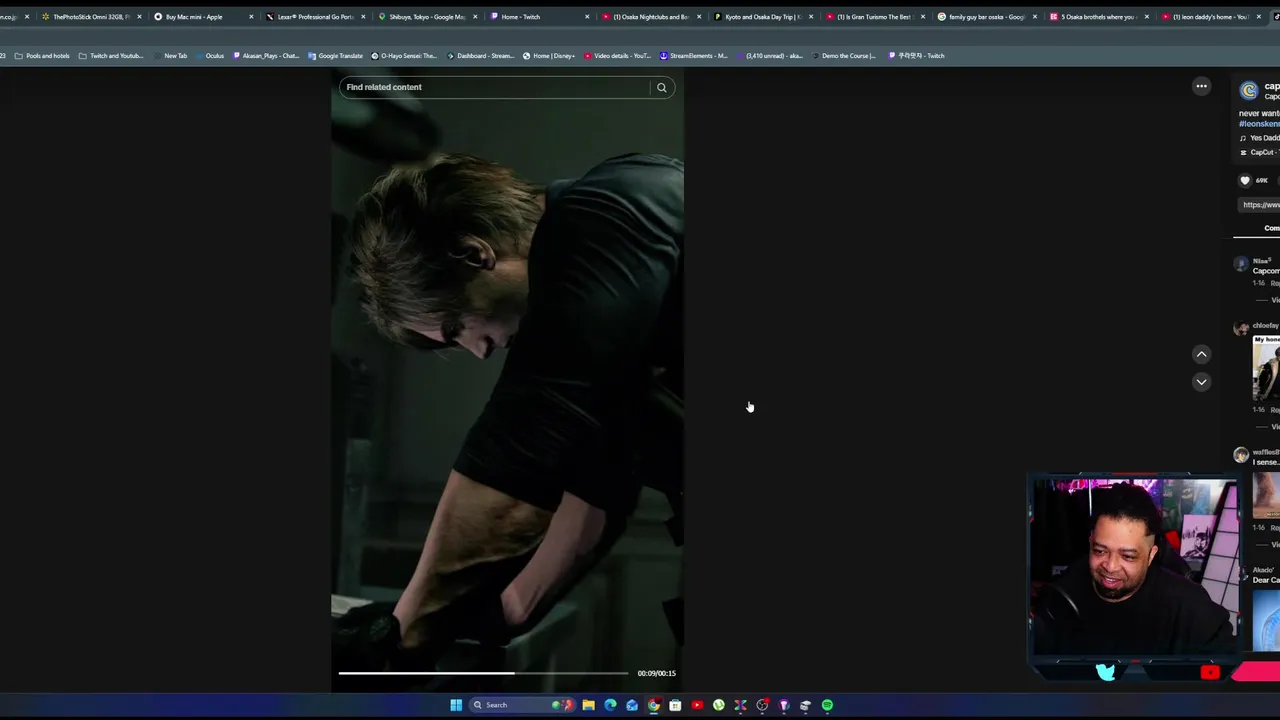Click the waffles commenter avatar
Screen dimensions: 1280x720
[1241, 455]
